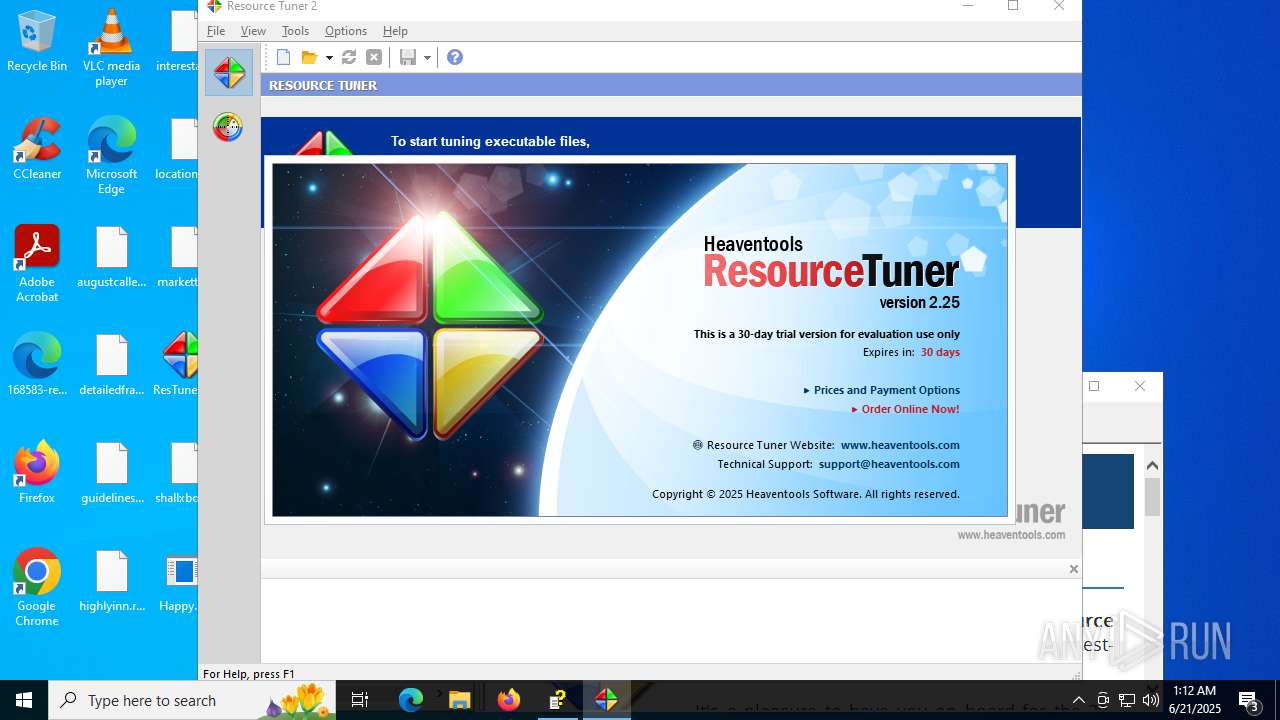Click the 'For Help, press F1' status text

[249, 674]
